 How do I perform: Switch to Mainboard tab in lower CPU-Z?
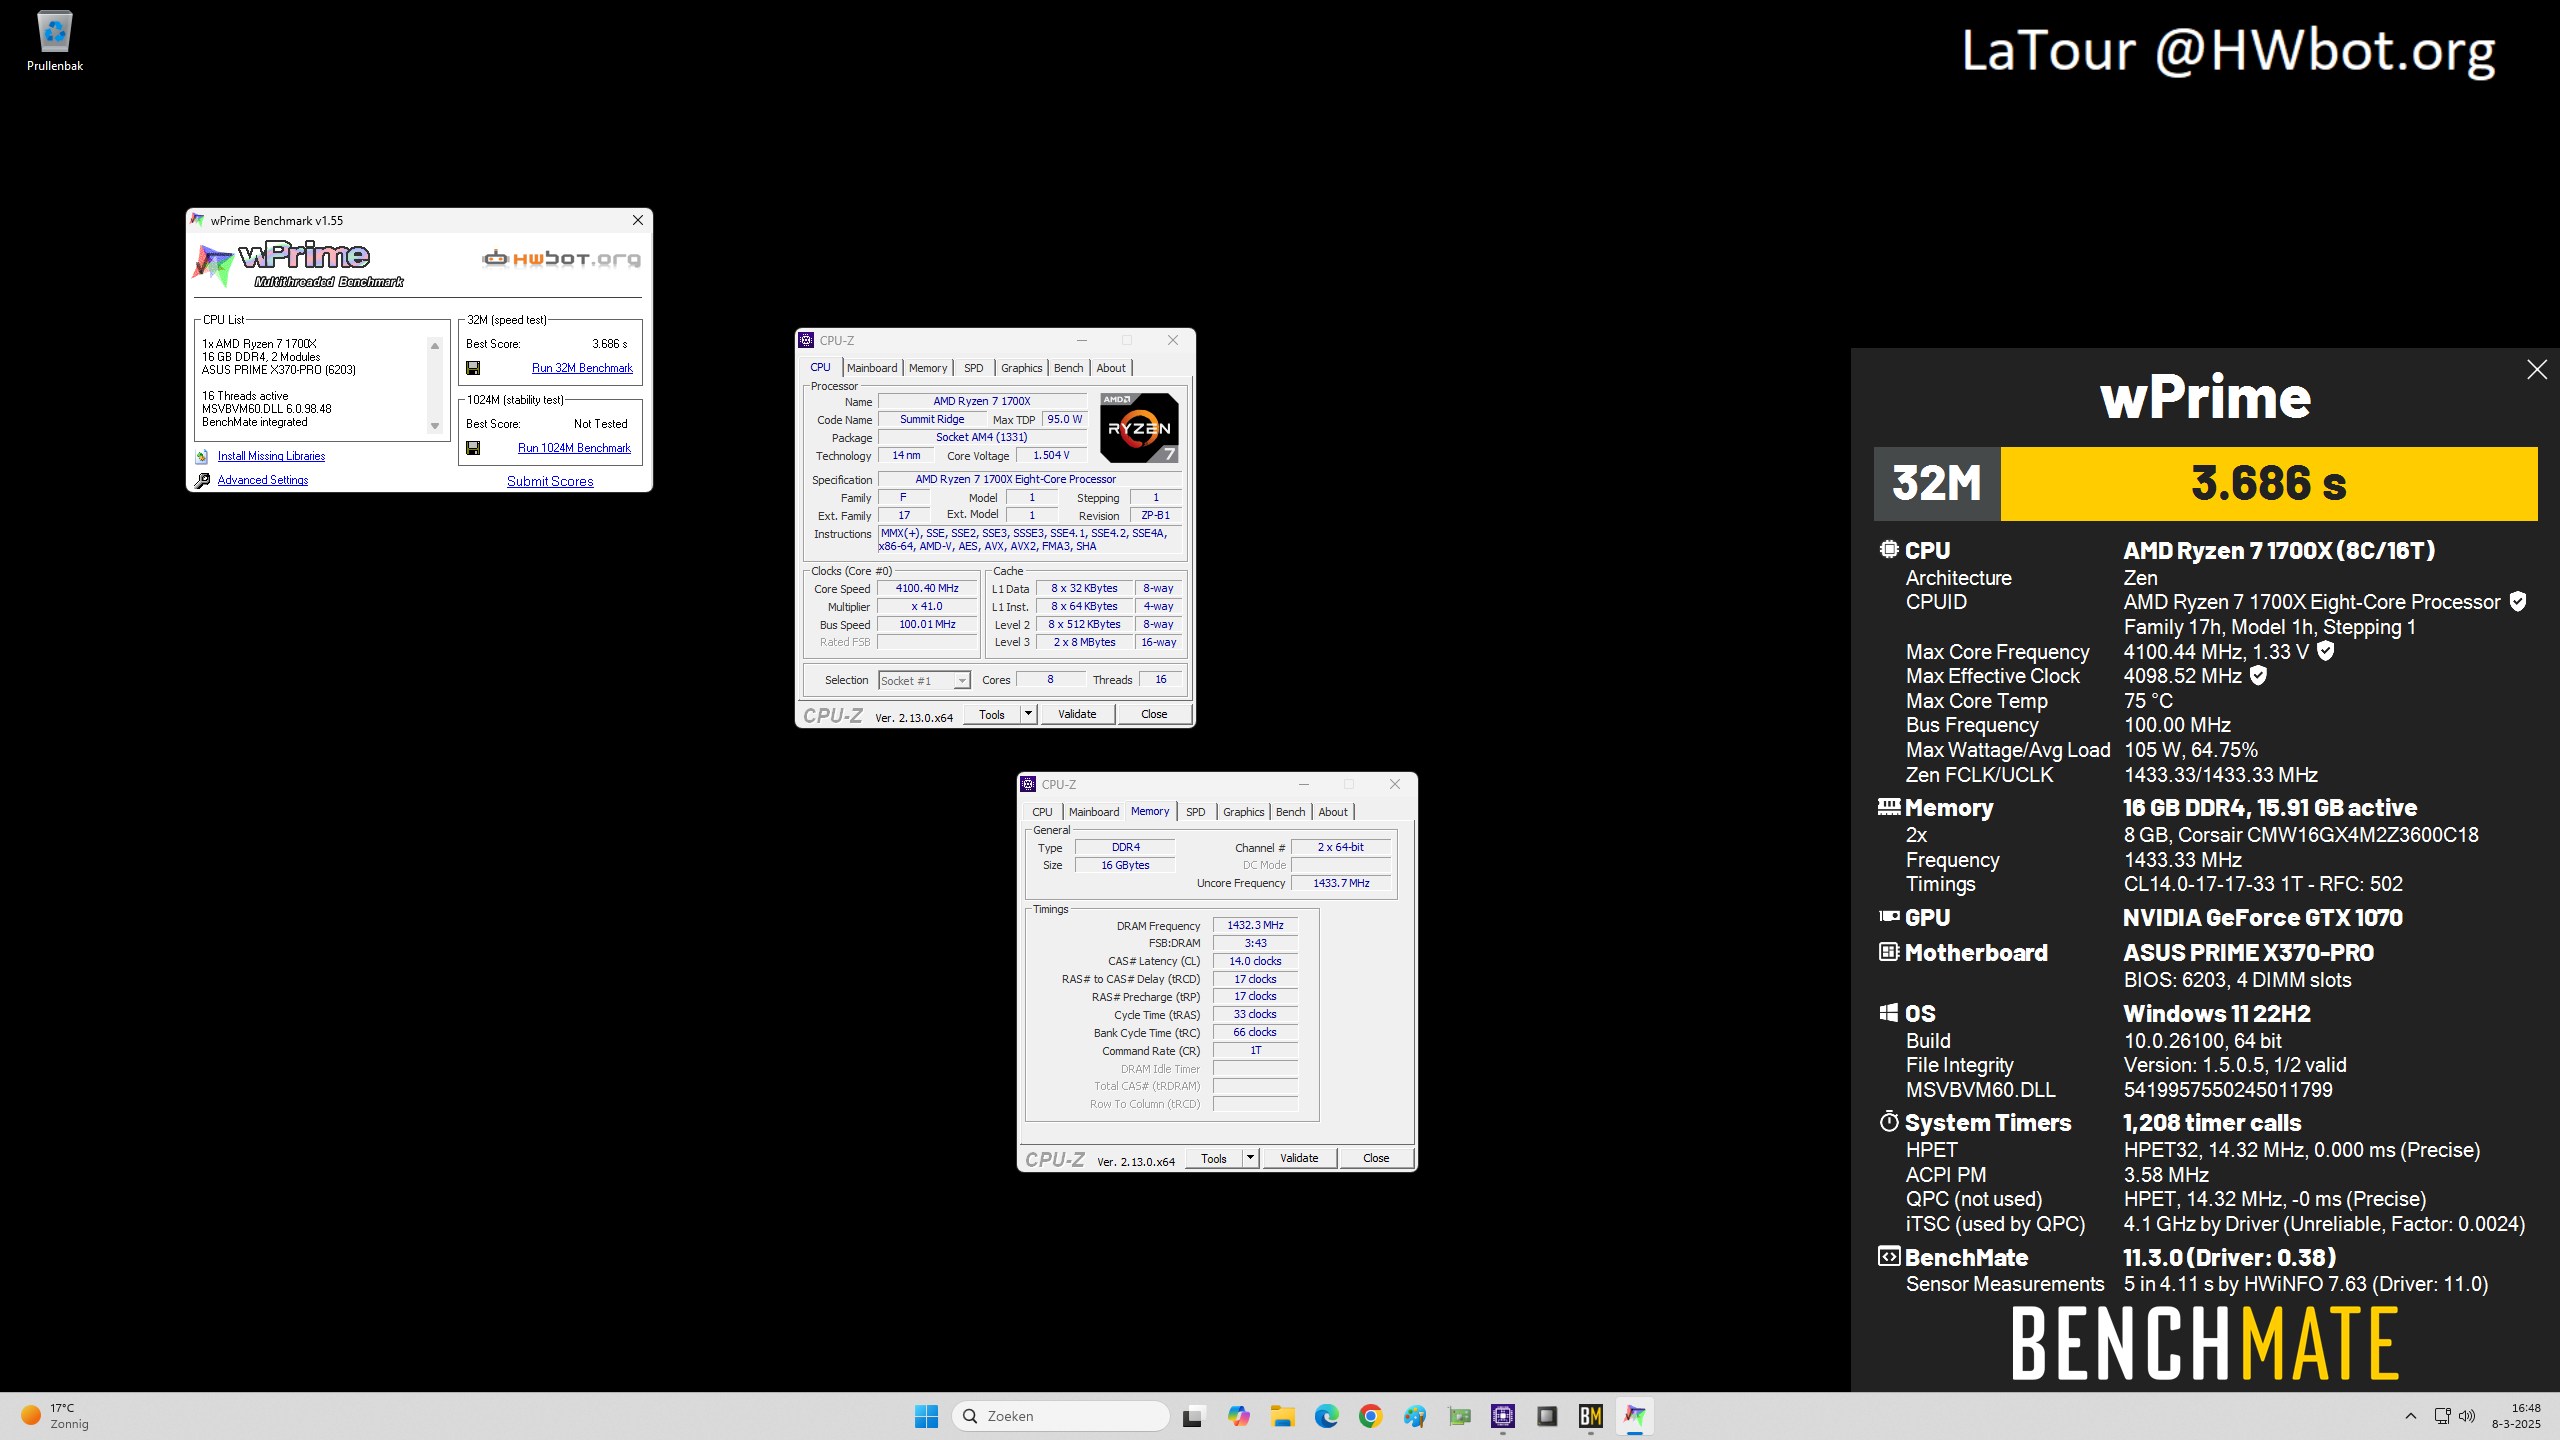click(1094, 812)
